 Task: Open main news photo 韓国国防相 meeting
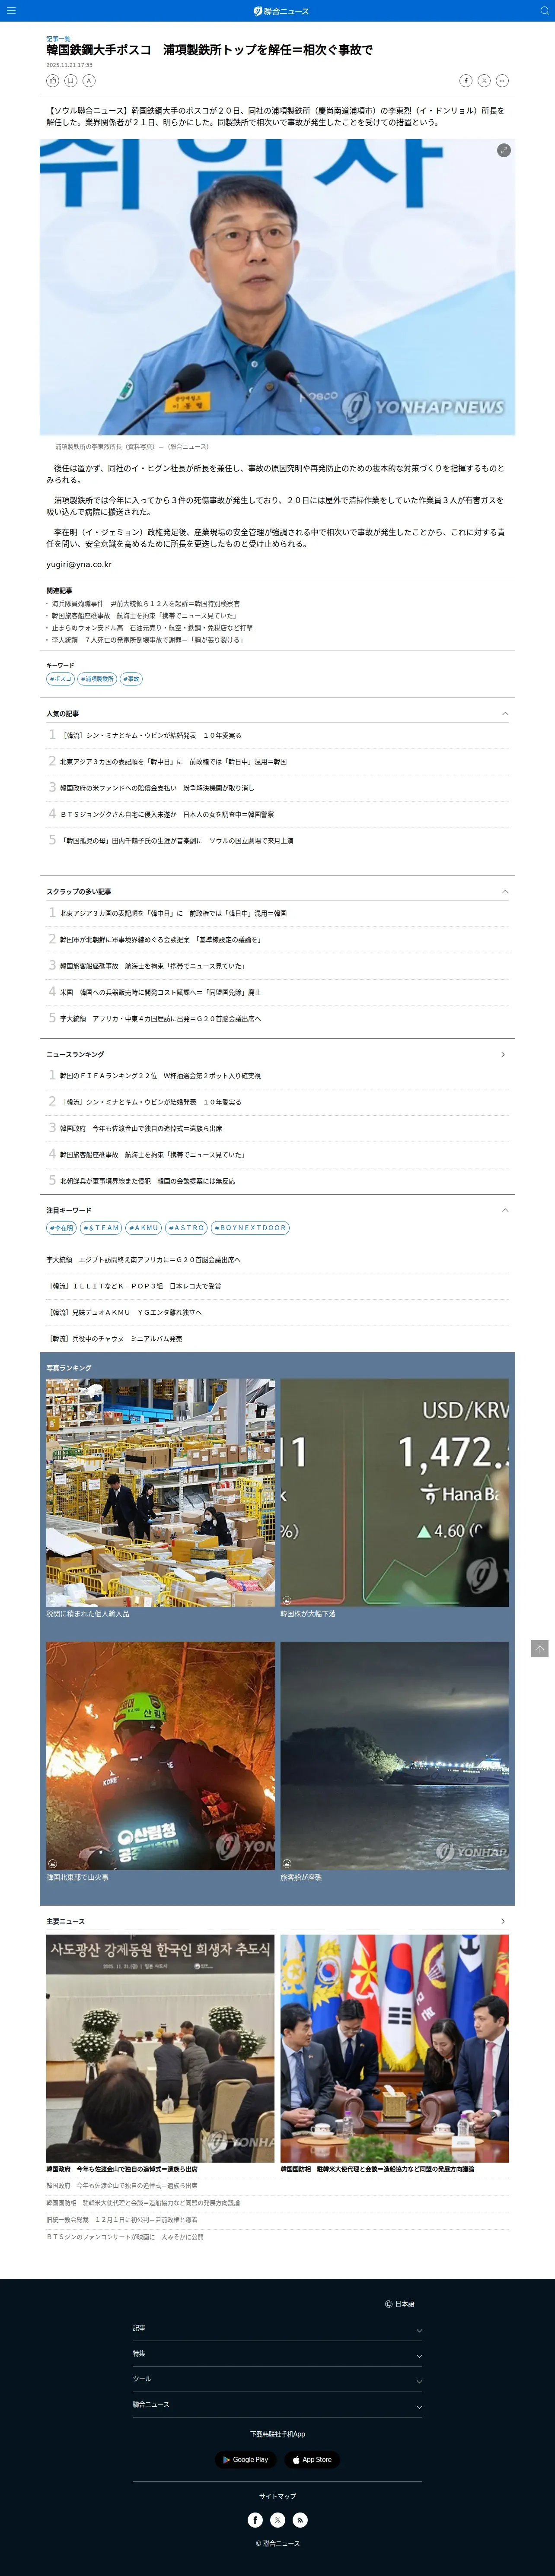(394, 2048)
